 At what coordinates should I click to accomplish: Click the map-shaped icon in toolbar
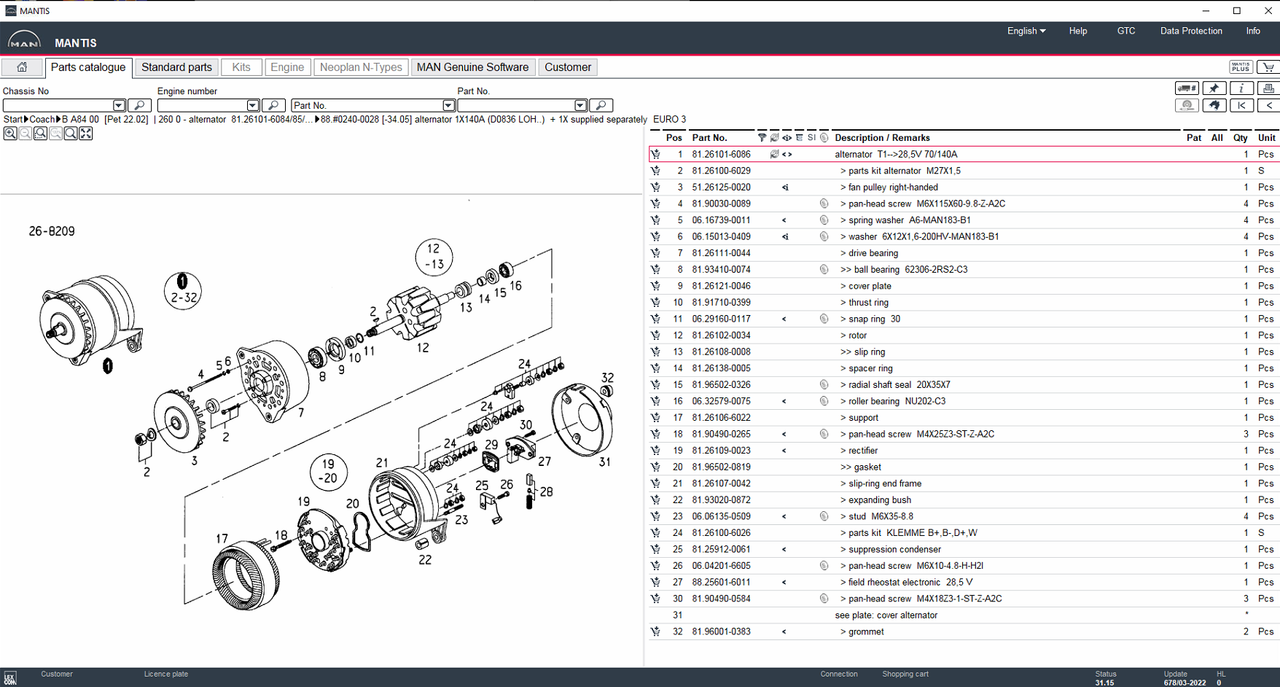point(1214,105)
